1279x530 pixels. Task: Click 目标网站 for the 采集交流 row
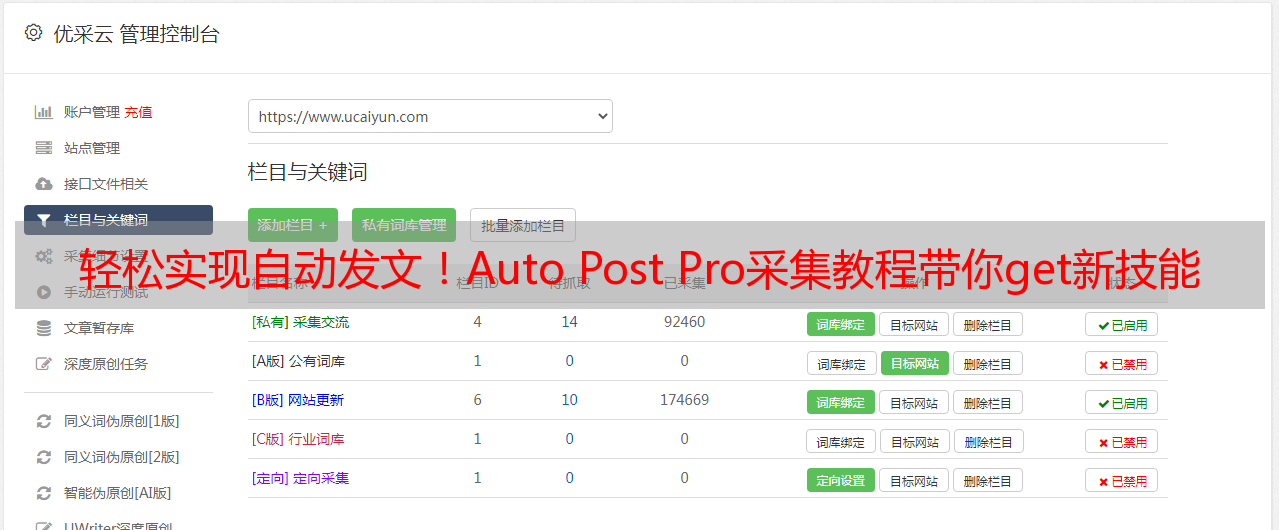914,324
